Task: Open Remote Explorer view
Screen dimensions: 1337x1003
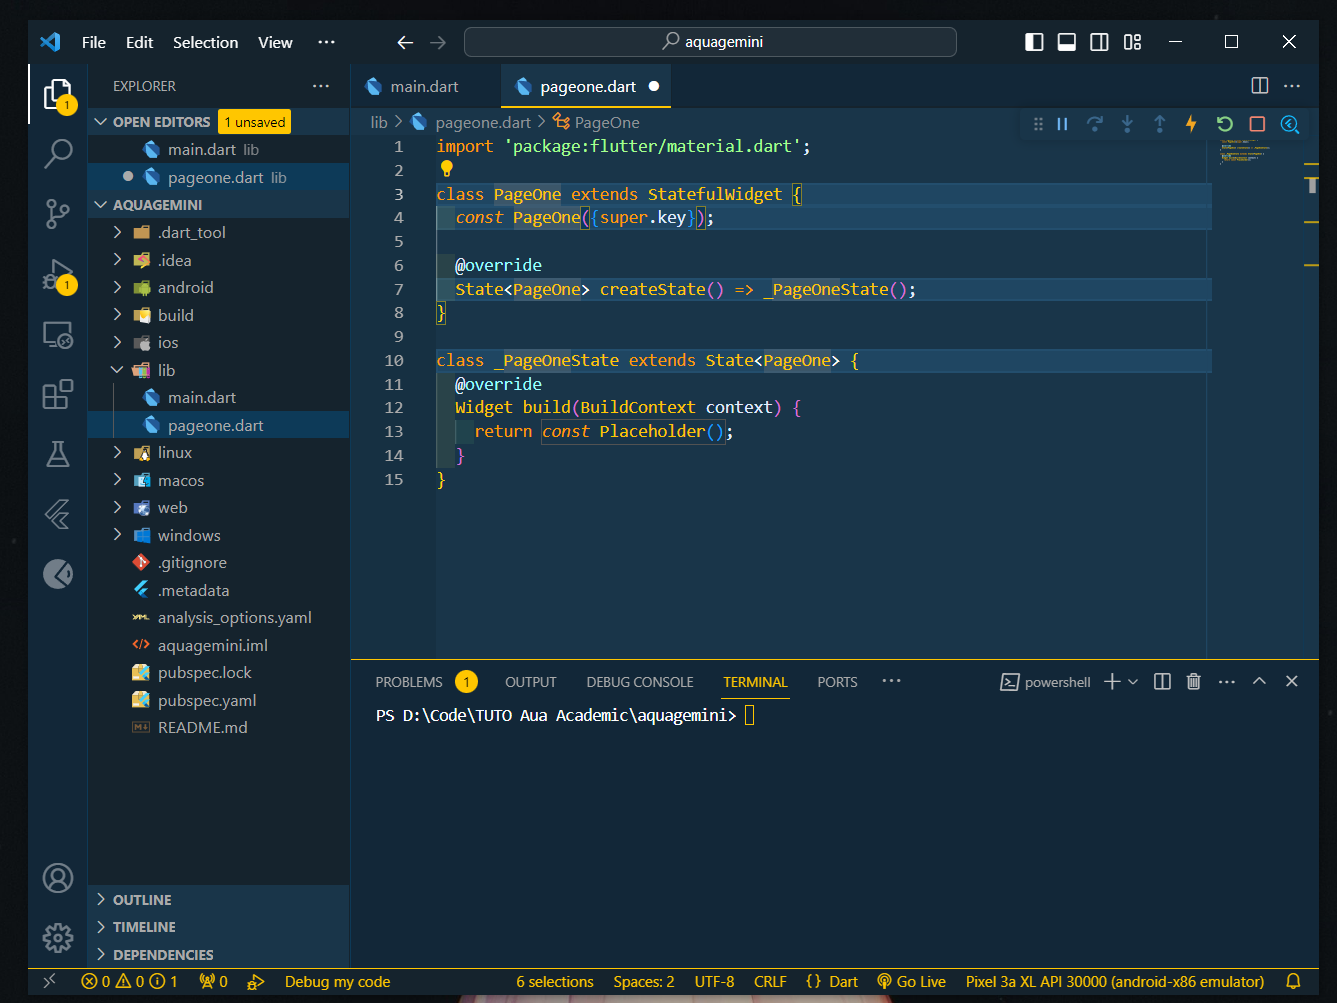Action: tap(58, 335)
